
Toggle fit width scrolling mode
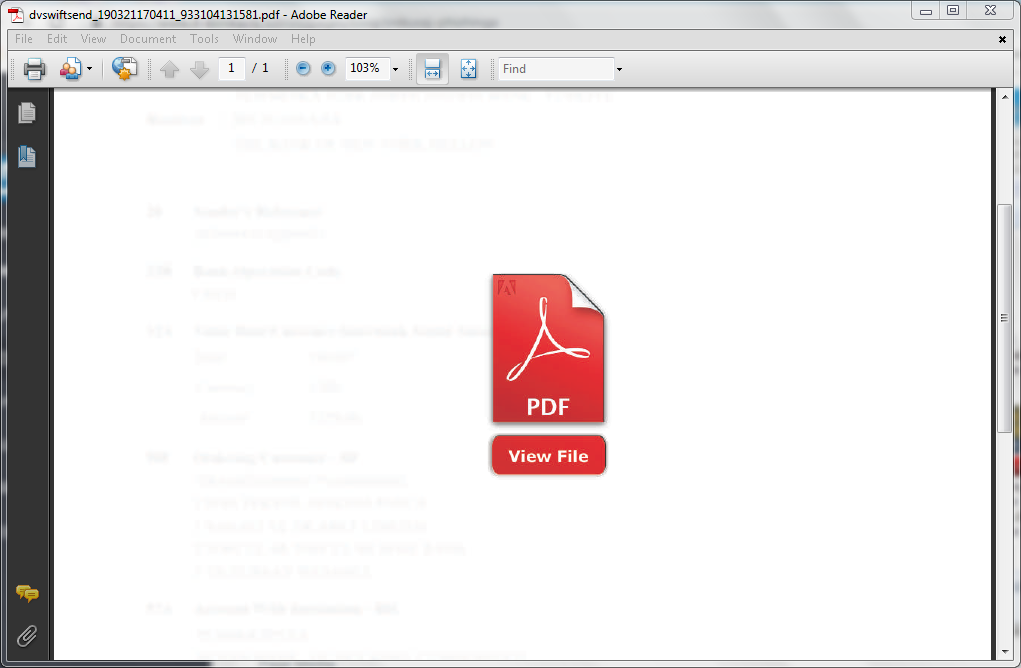click(x=432, y=69)
